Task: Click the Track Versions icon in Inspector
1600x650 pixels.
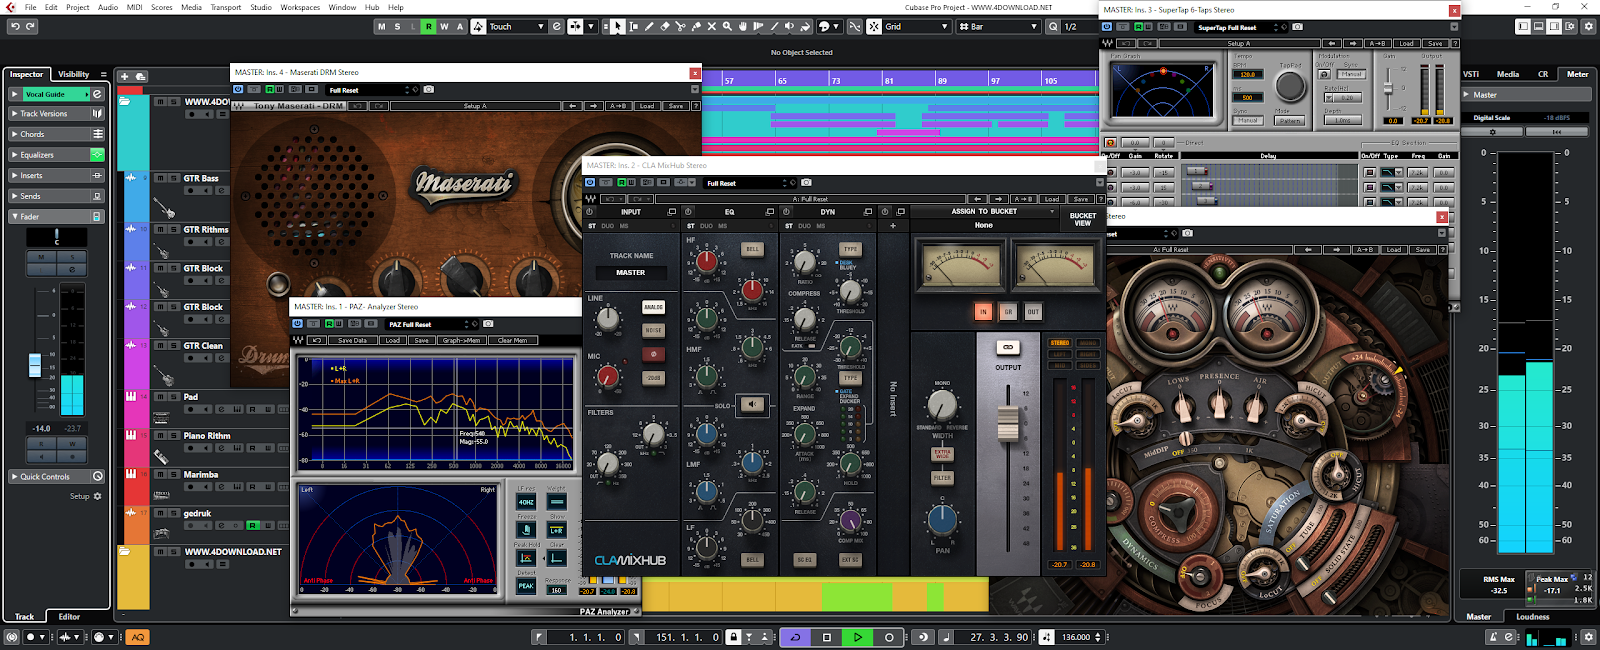Action: 97,114
